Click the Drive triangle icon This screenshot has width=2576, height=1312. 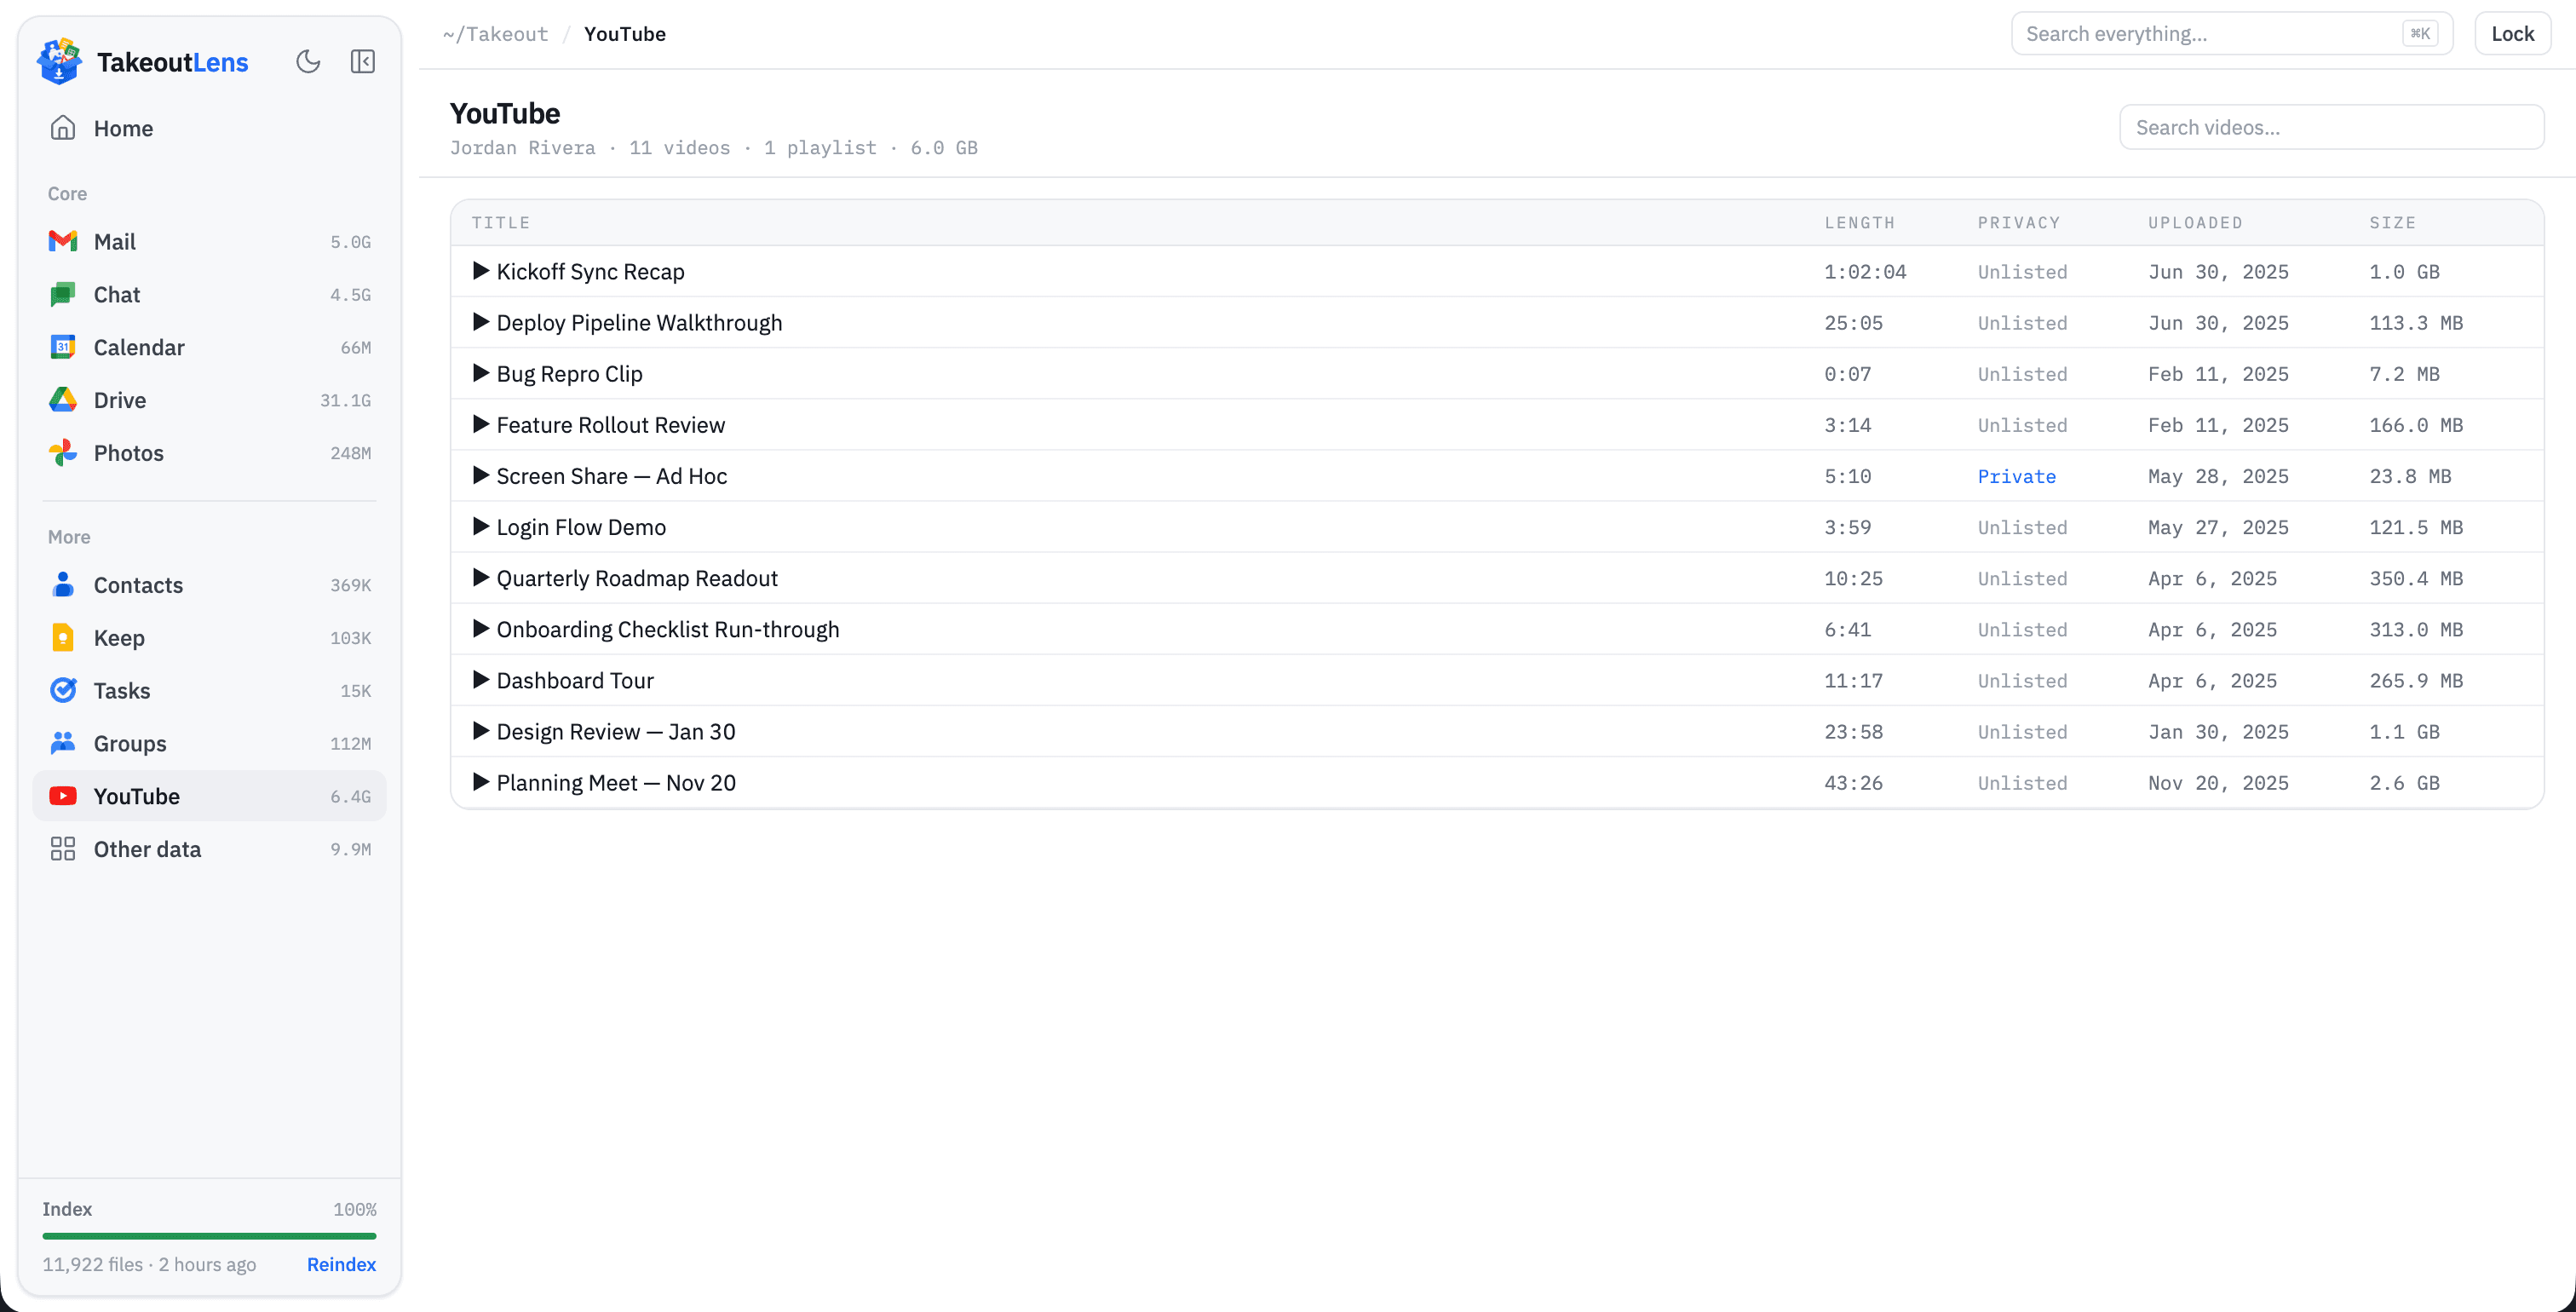point(63,400)
